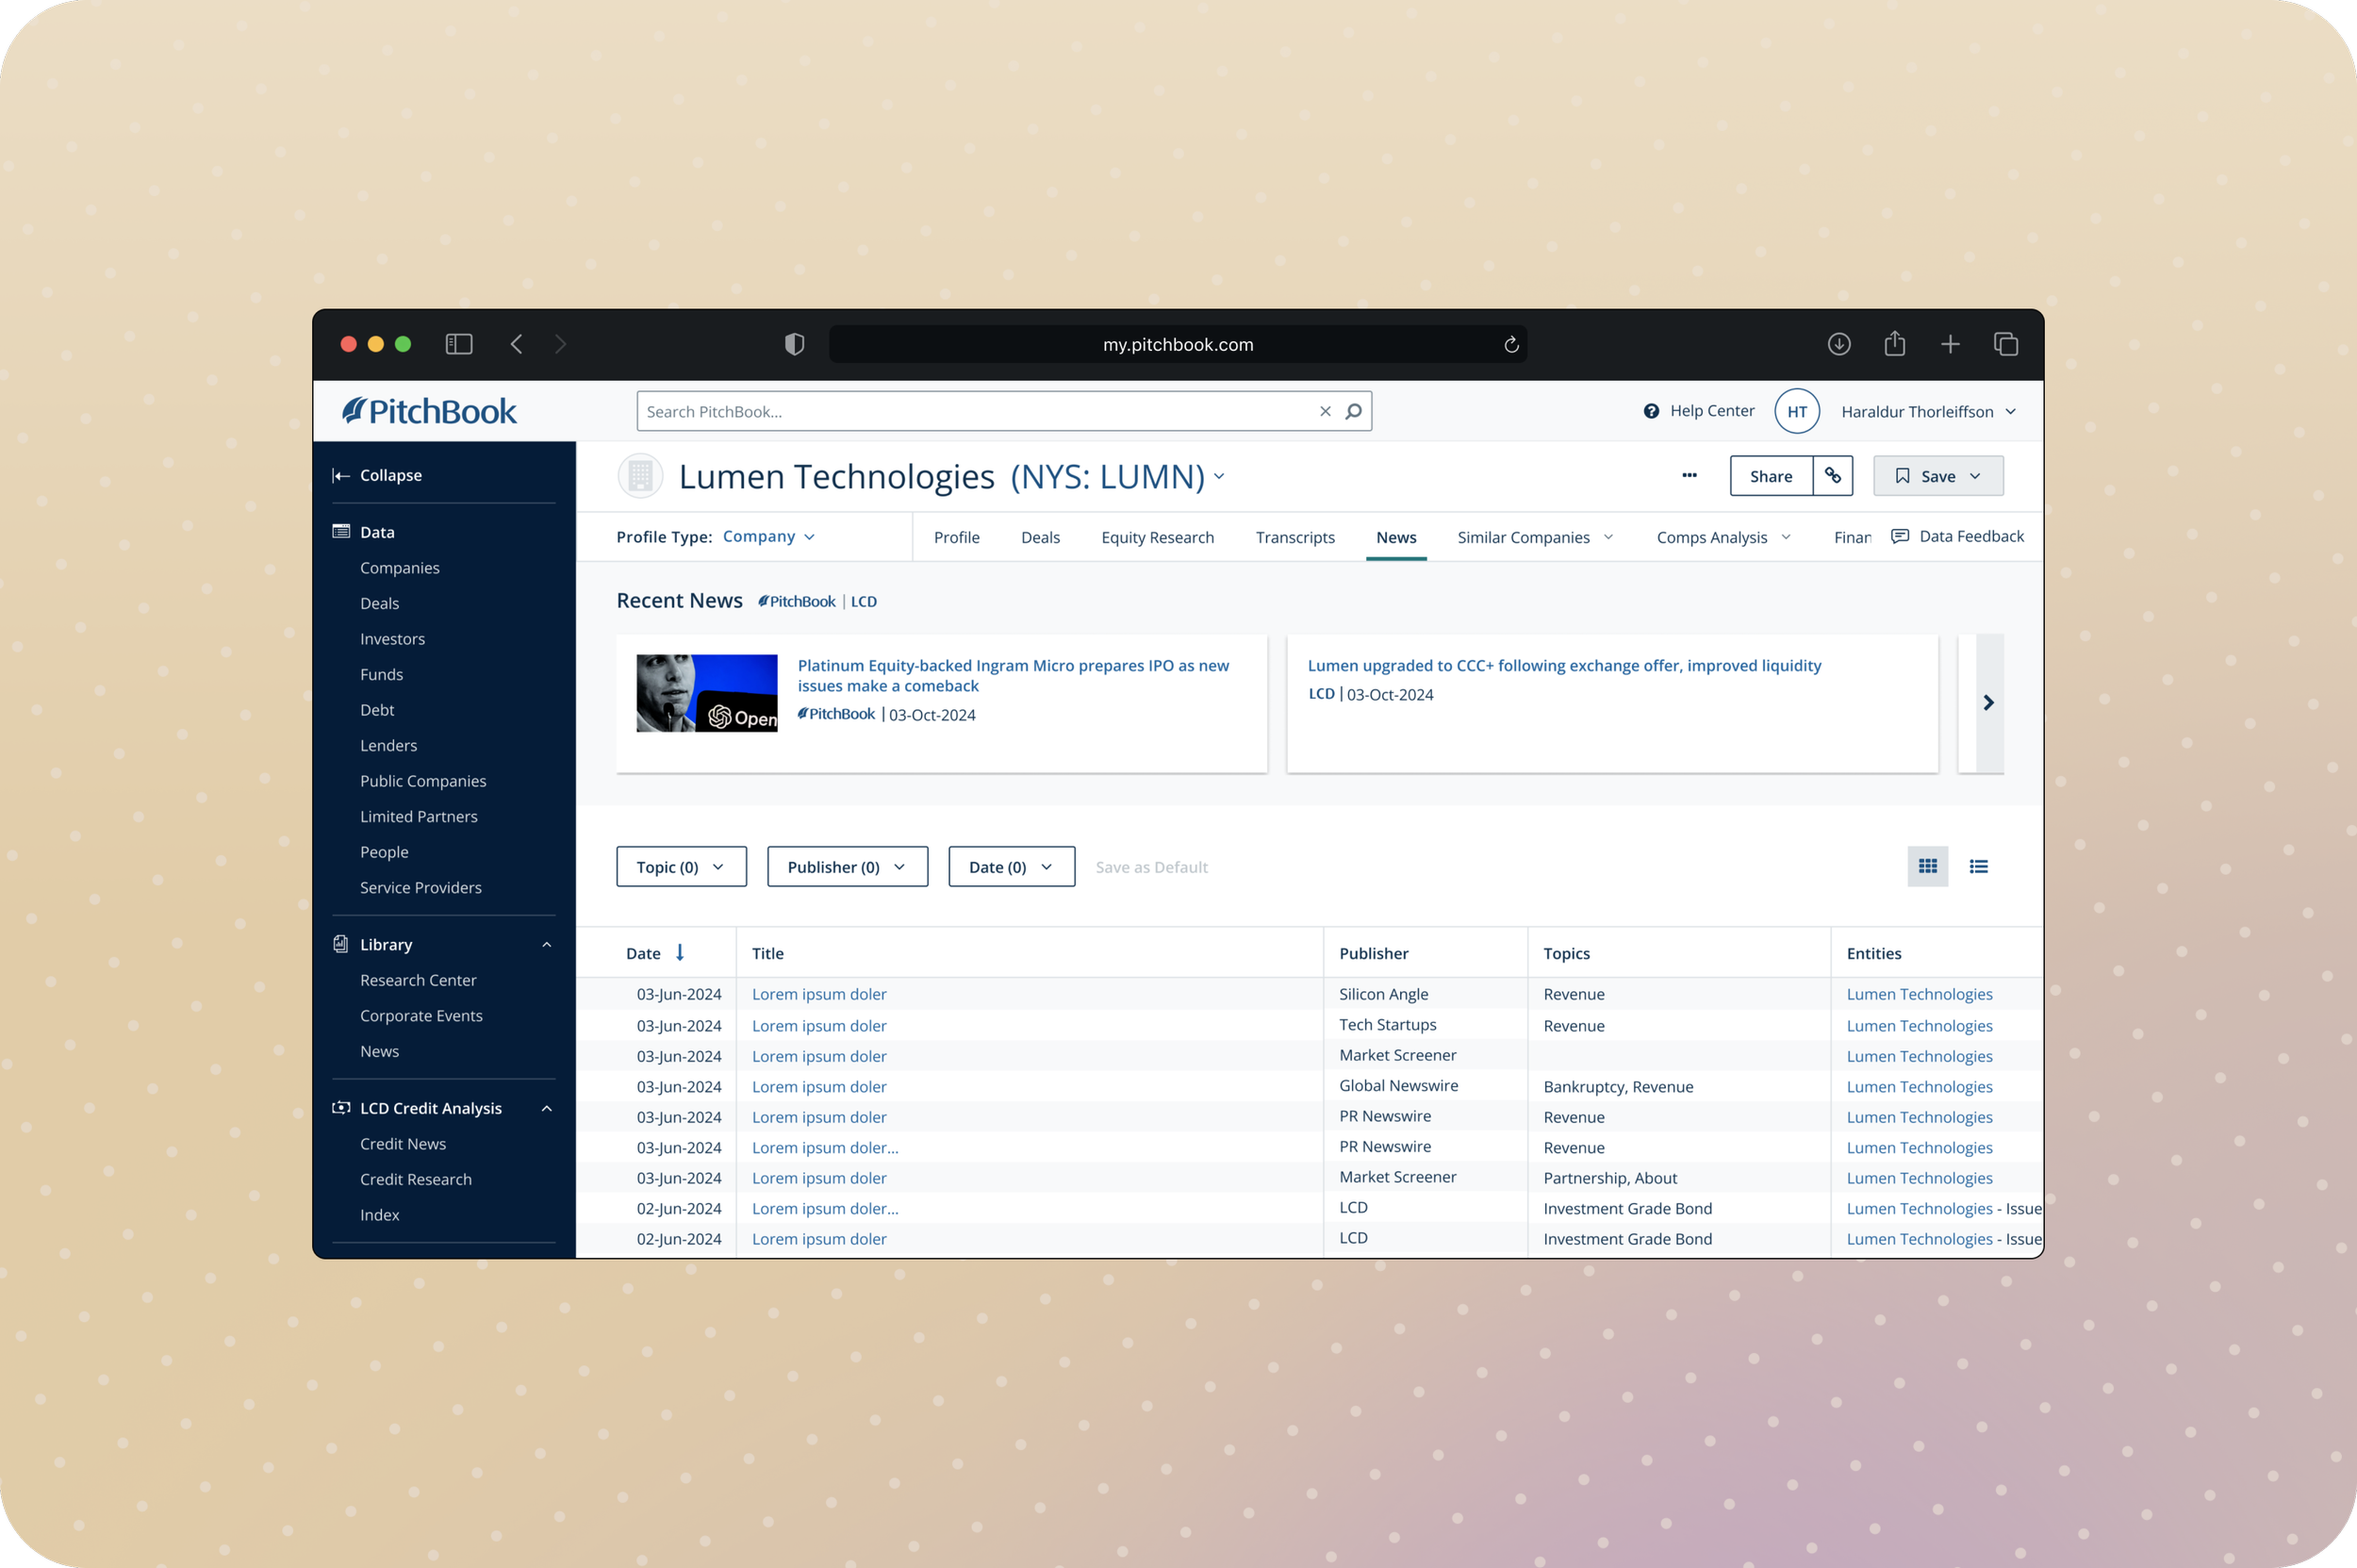This screenshot has width=2357, height=1568.
Task: Open Credit Research in the sidebar
Action: click(415, 1178)
